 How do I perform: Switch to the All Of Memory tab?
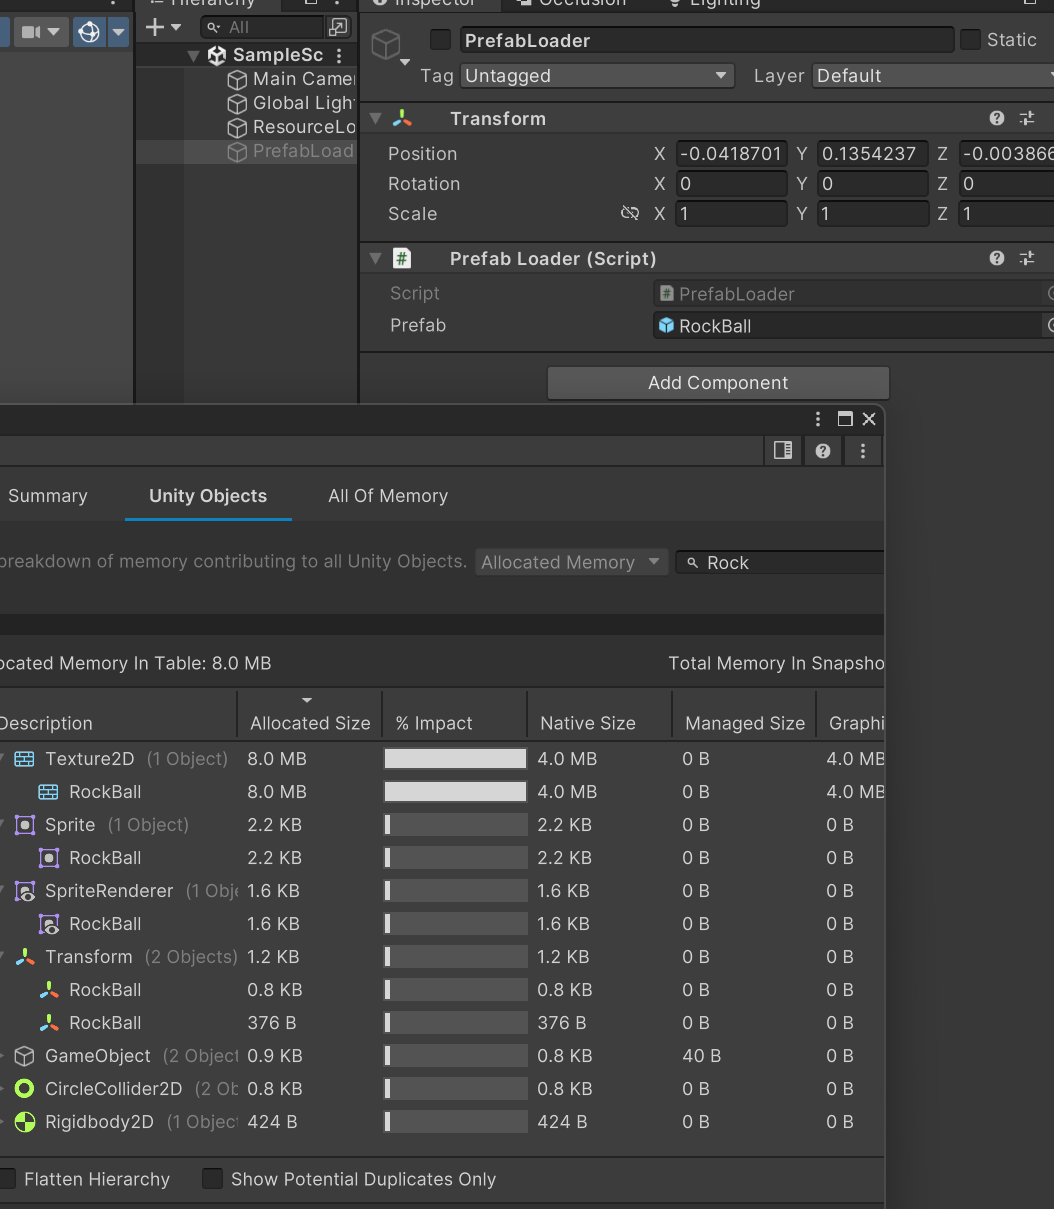click(x=388, y=496)
